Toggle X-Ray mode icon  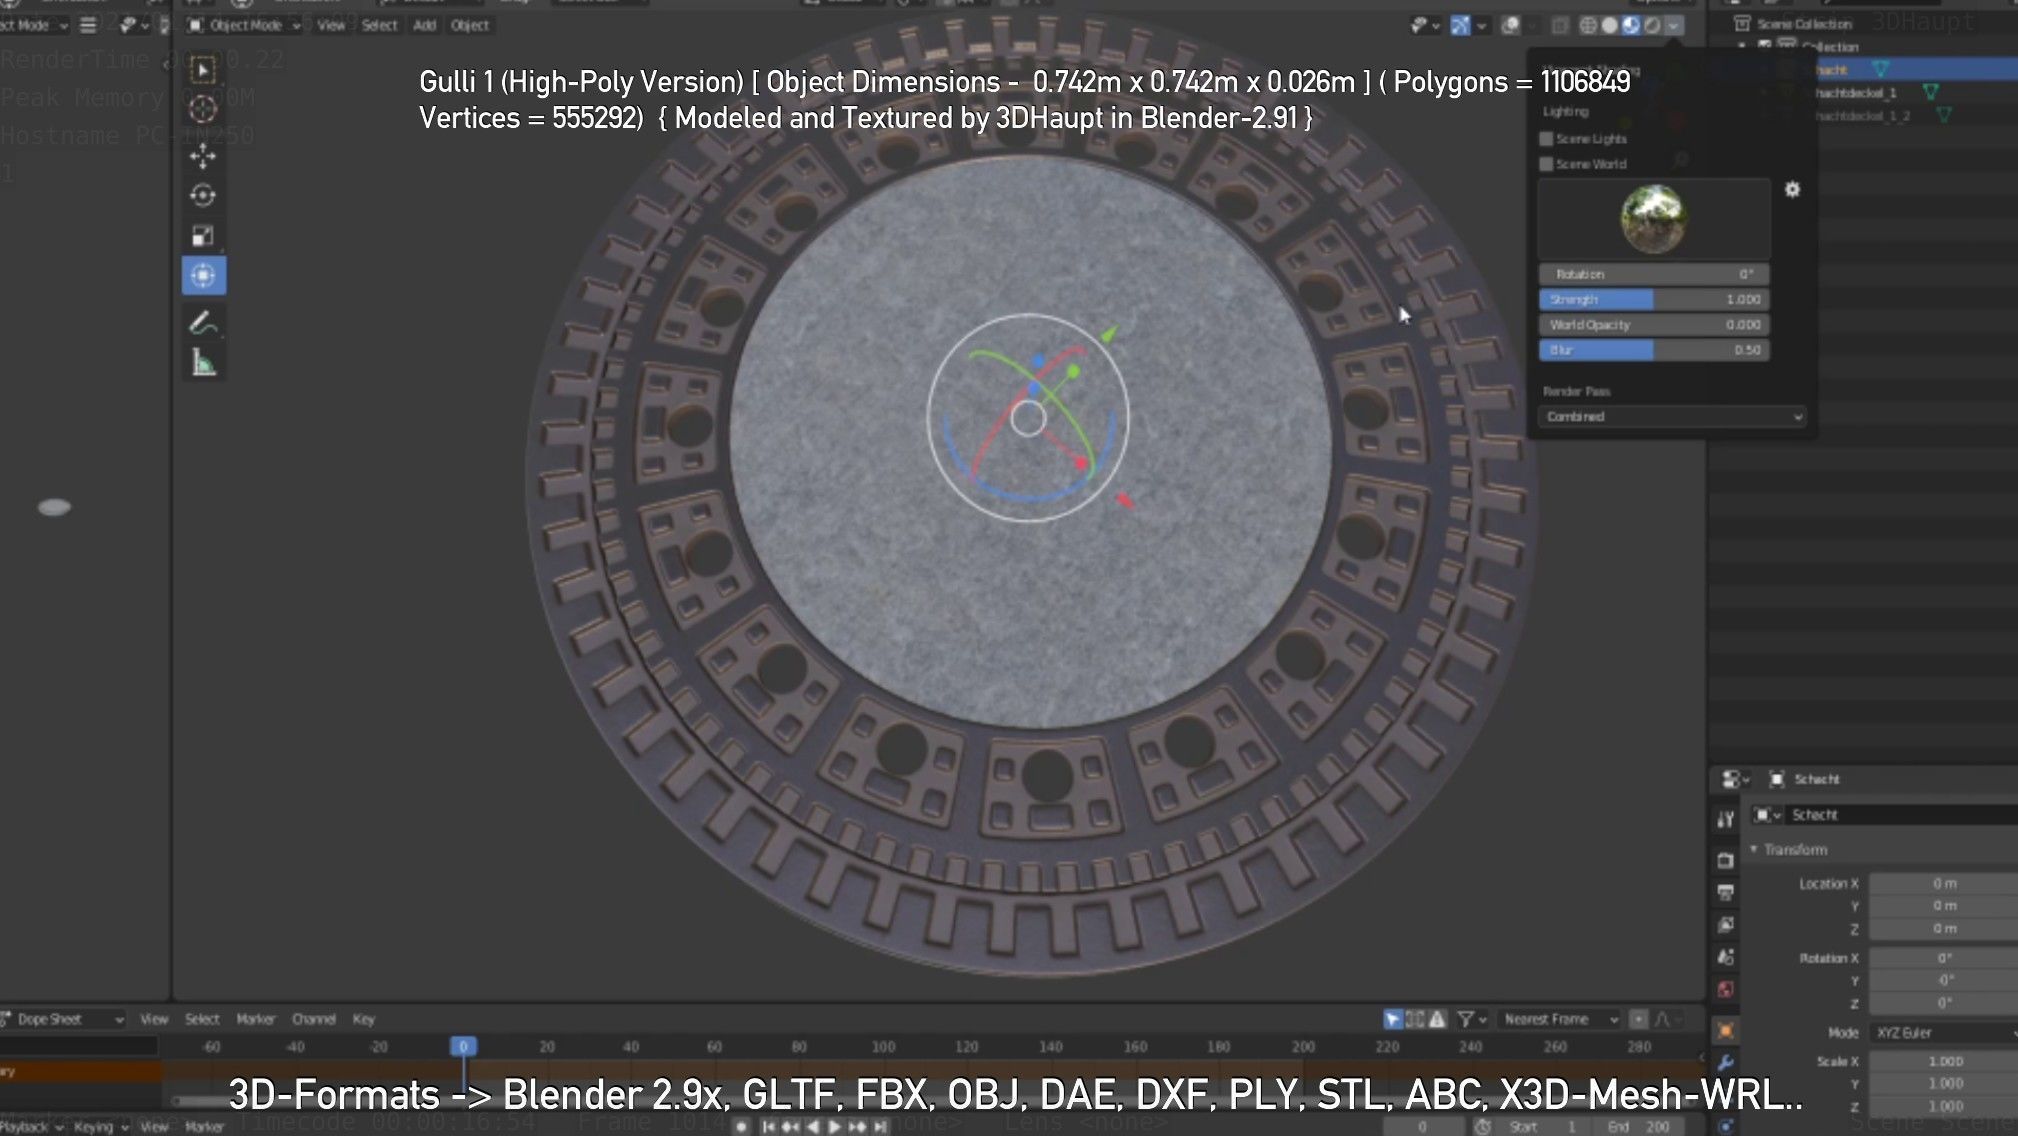point(1559,25)
